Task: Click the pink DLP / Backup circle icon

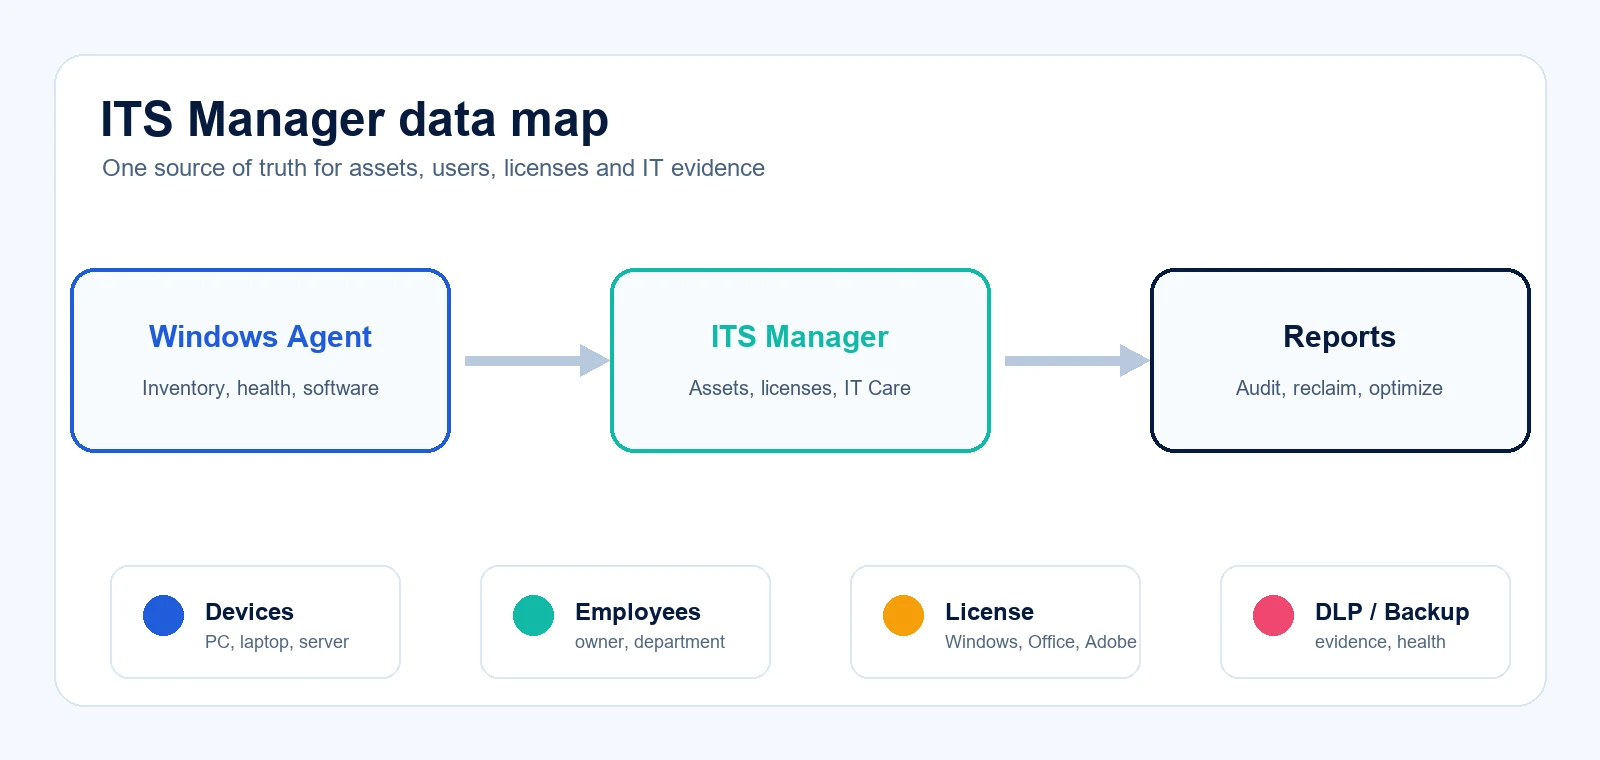Action: click(x=1273, y=615)
